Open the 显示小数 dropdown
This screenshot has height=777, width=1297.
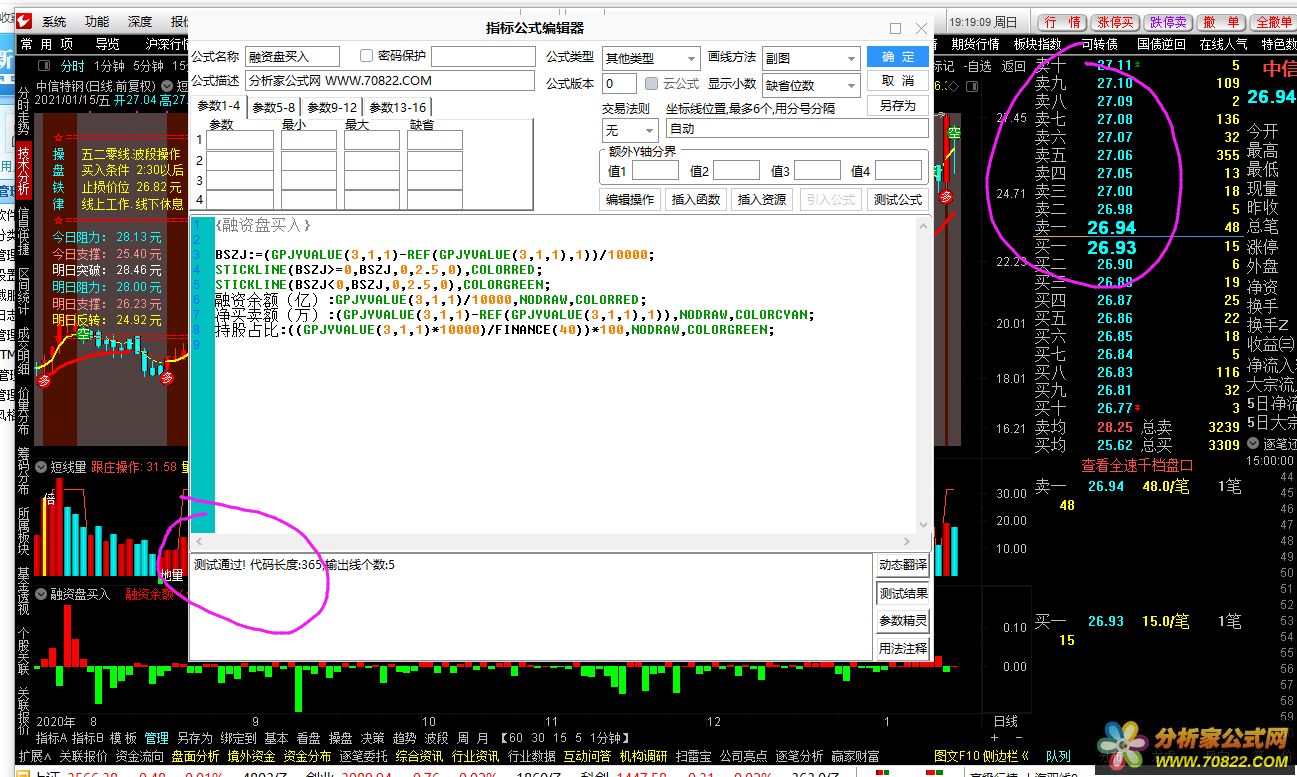(x=810, y=85)
